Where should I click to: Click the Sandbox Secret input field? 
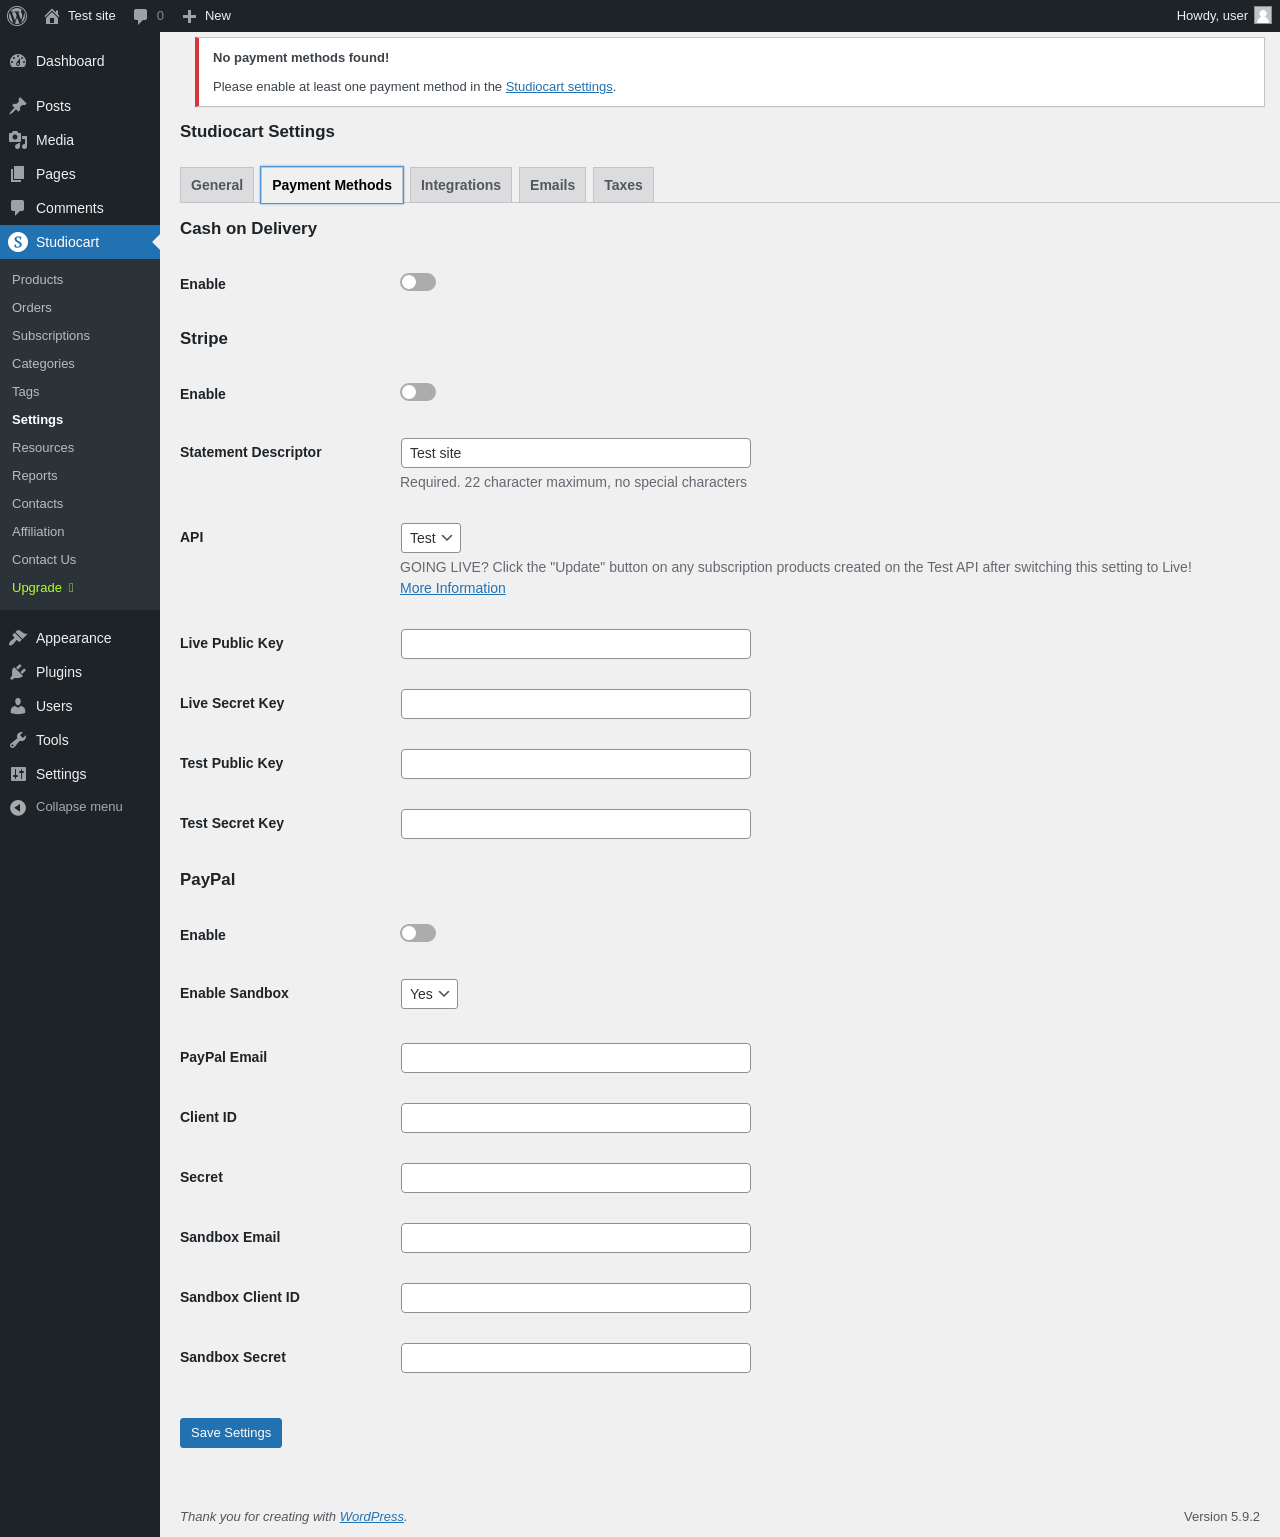pyautogui.click(x=576, y=1358)
